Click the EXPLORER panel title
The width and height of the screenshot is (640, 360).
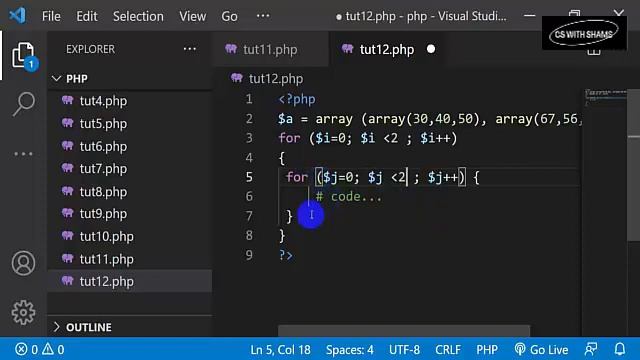90,49
